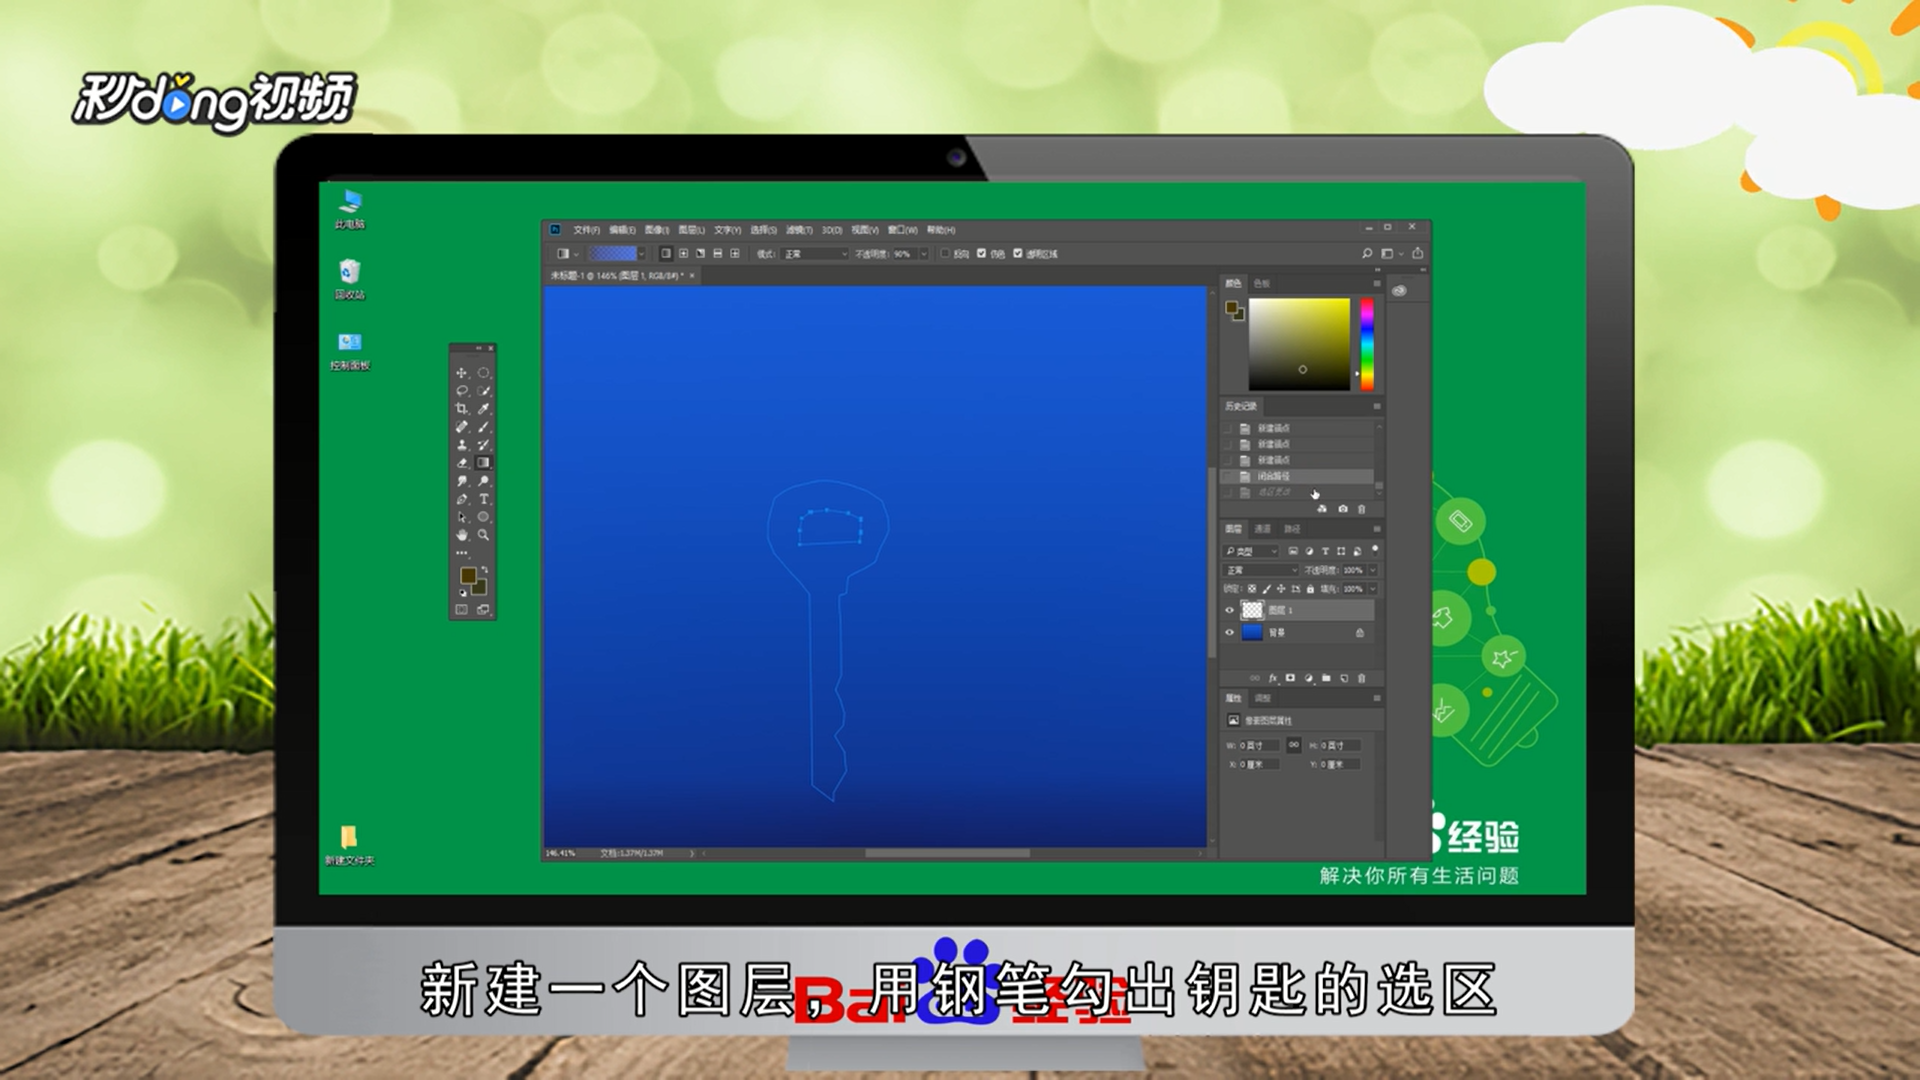Click the delete layer trash button
The image size is (1920, 1080).
(1361, 678)
